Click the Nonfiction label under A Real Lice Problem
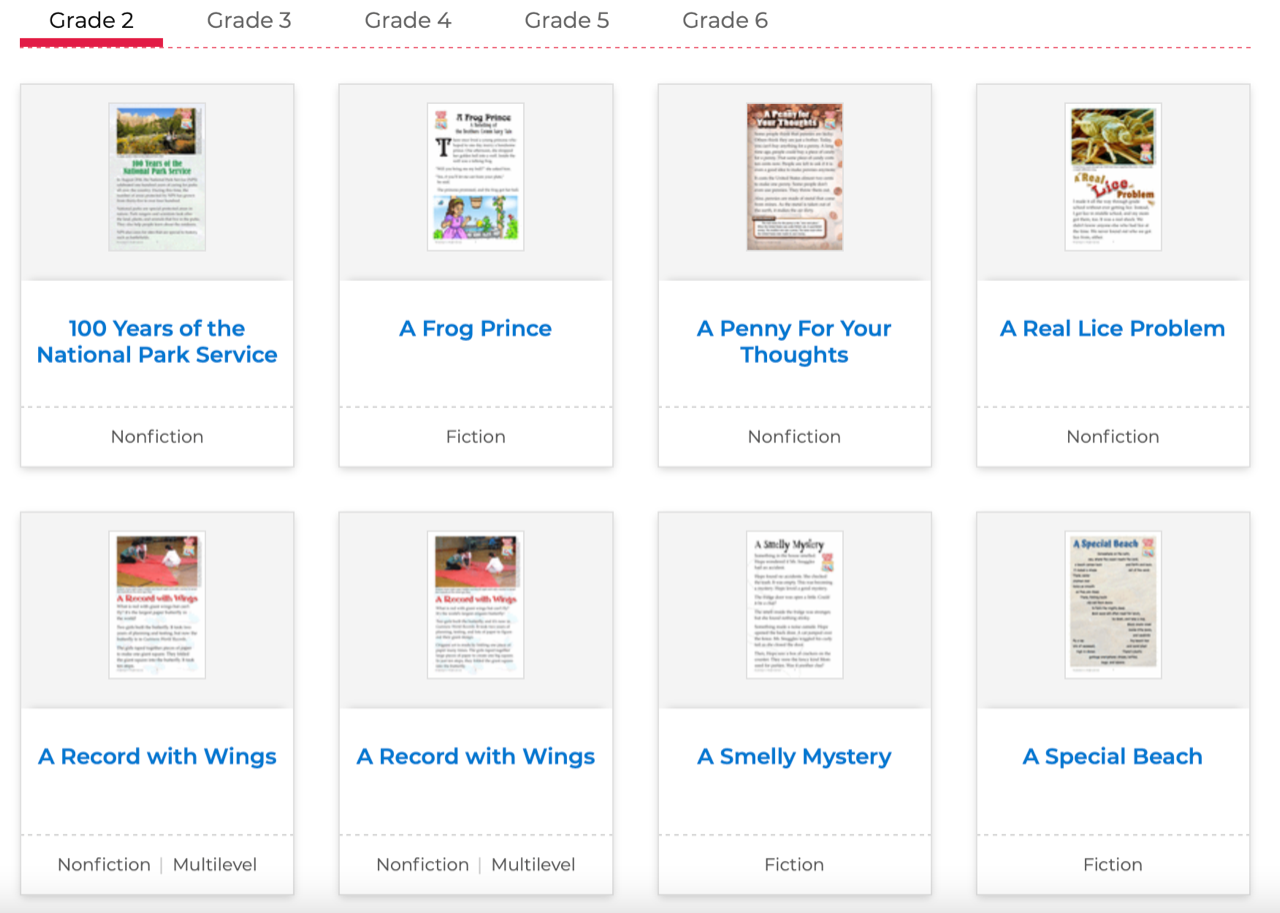 coord(1112,437)
